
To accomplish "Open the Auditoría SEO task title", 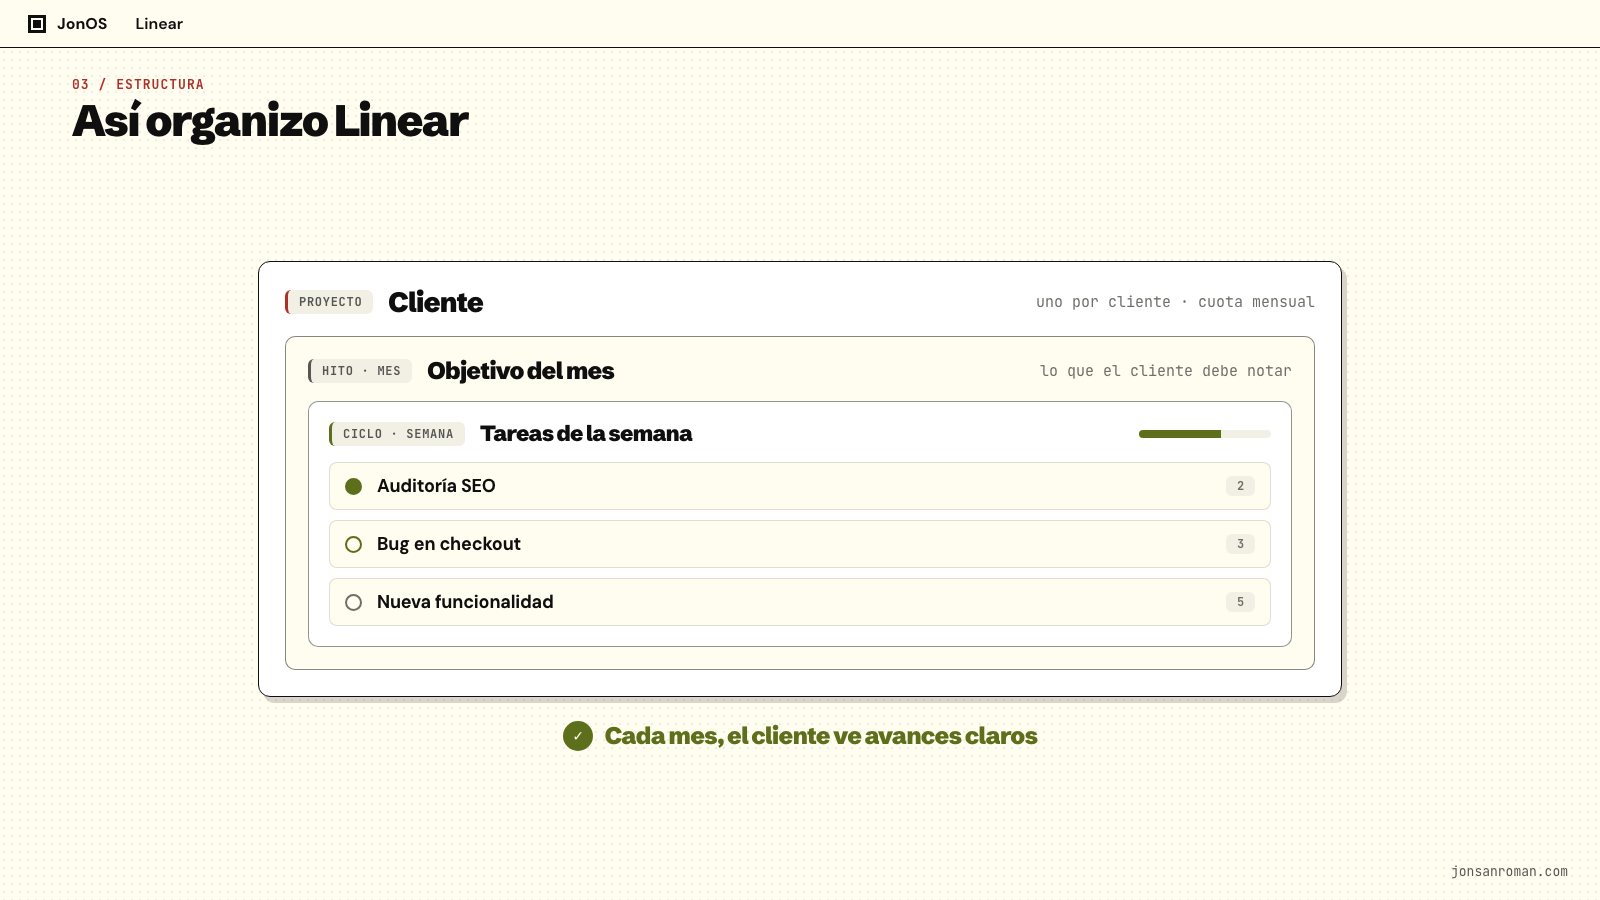I will [x=436, y=486].
